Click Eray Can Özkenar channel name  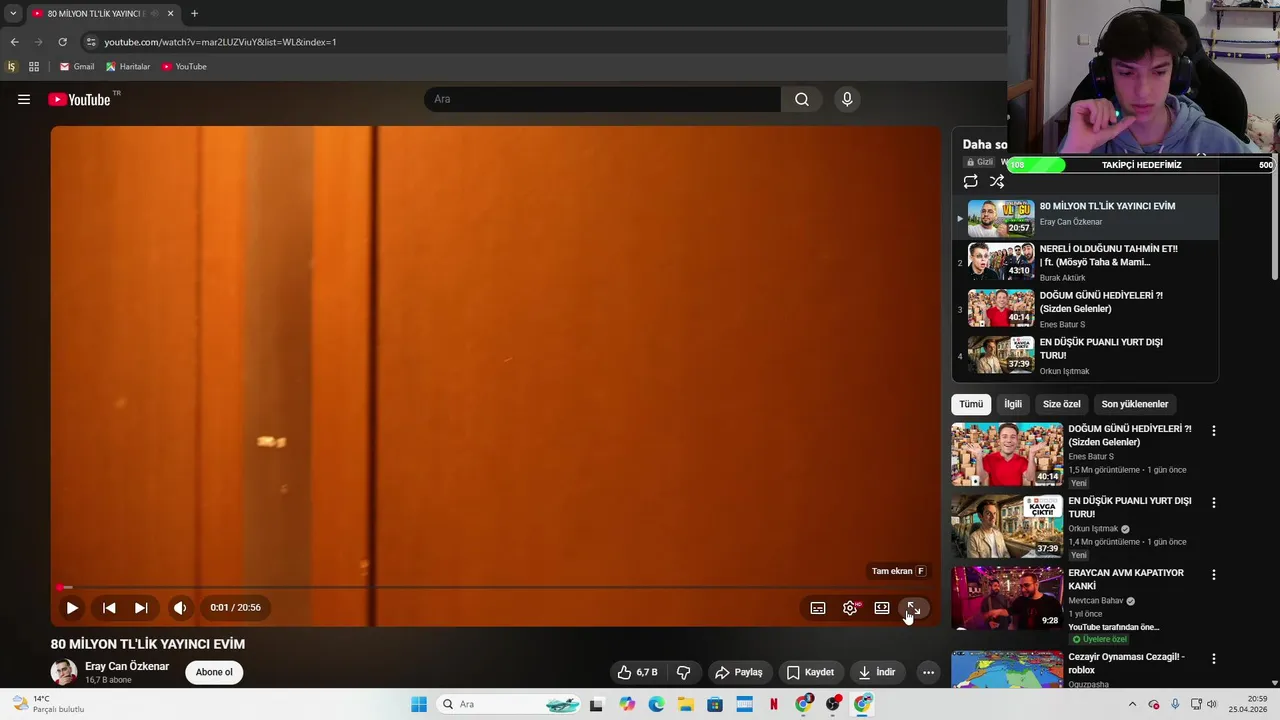point(127,666)
